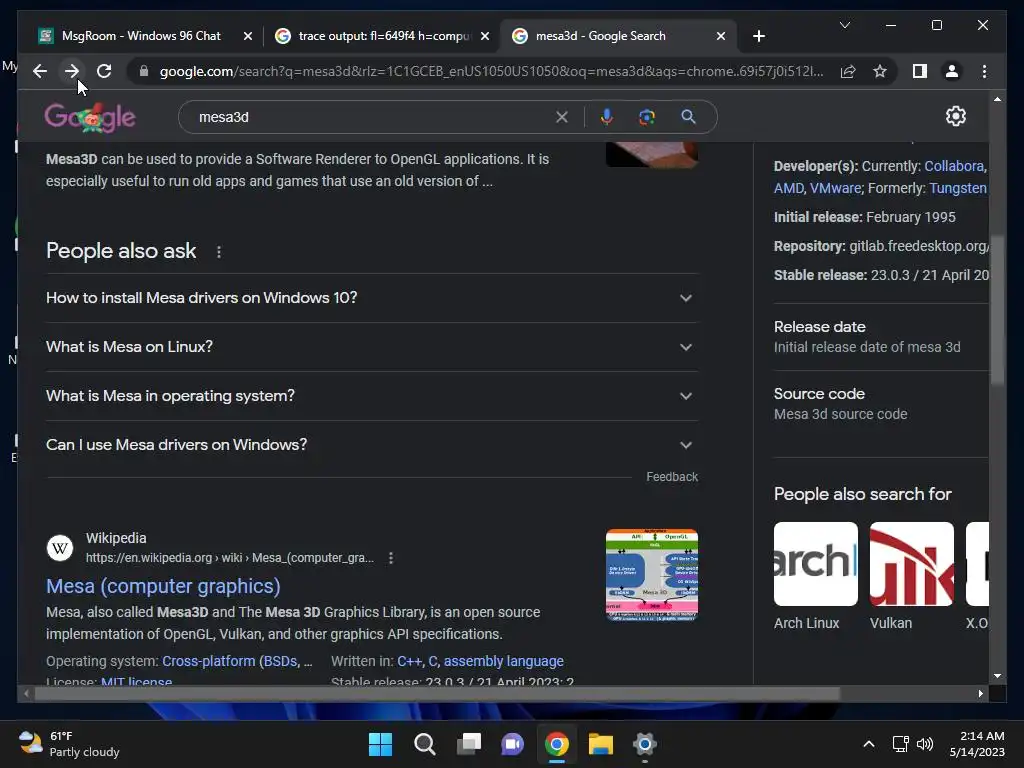The image size is (1024, 768).
Task: Clear the mesa3d search box text
Action: point(562,117)
